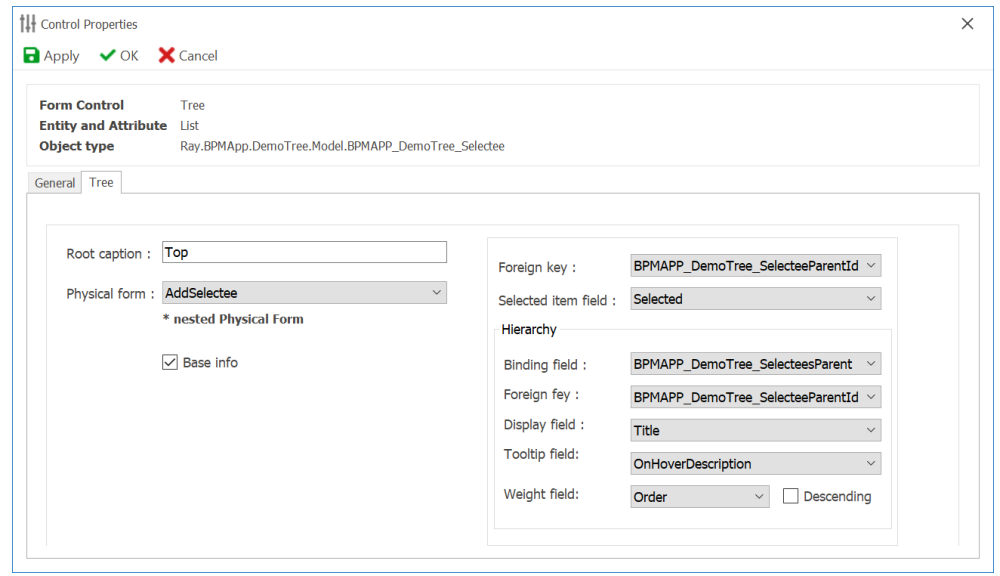
Task: Open the Selected item field dropdown
Action: [x=870, y=299]
